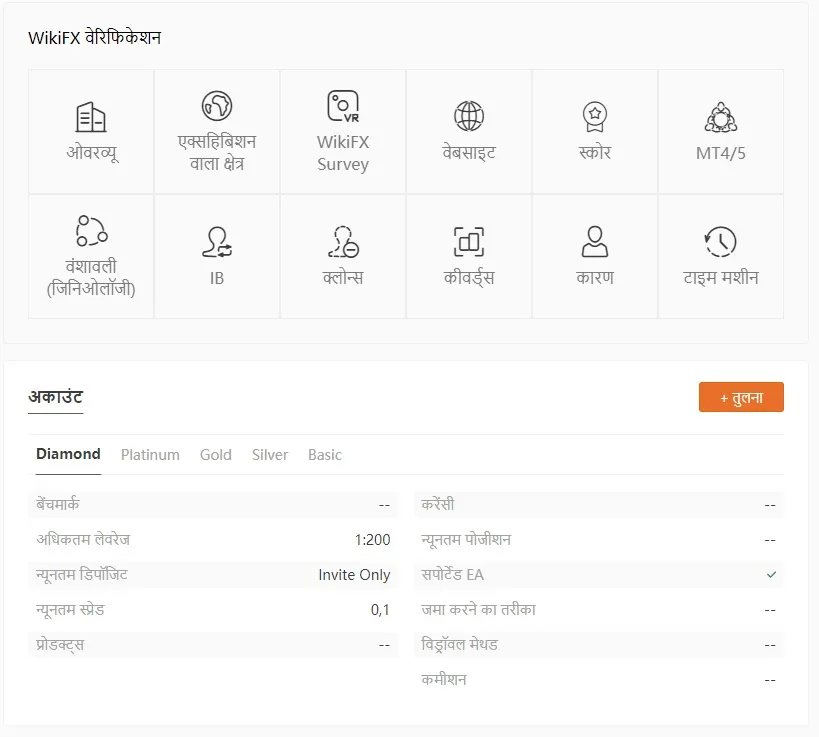Click the स्कोर tile label text
The image size is (819, 737).
click(595, 153)
